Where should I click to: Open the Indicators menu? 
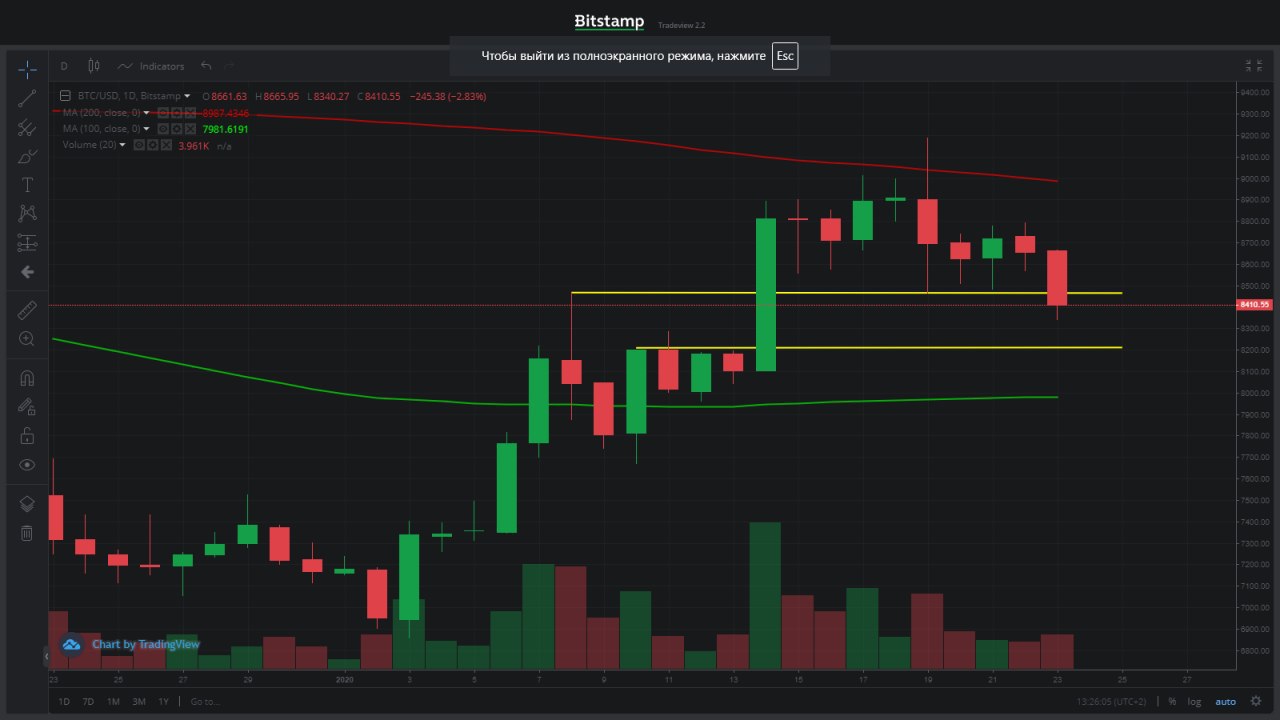[151, 66]
